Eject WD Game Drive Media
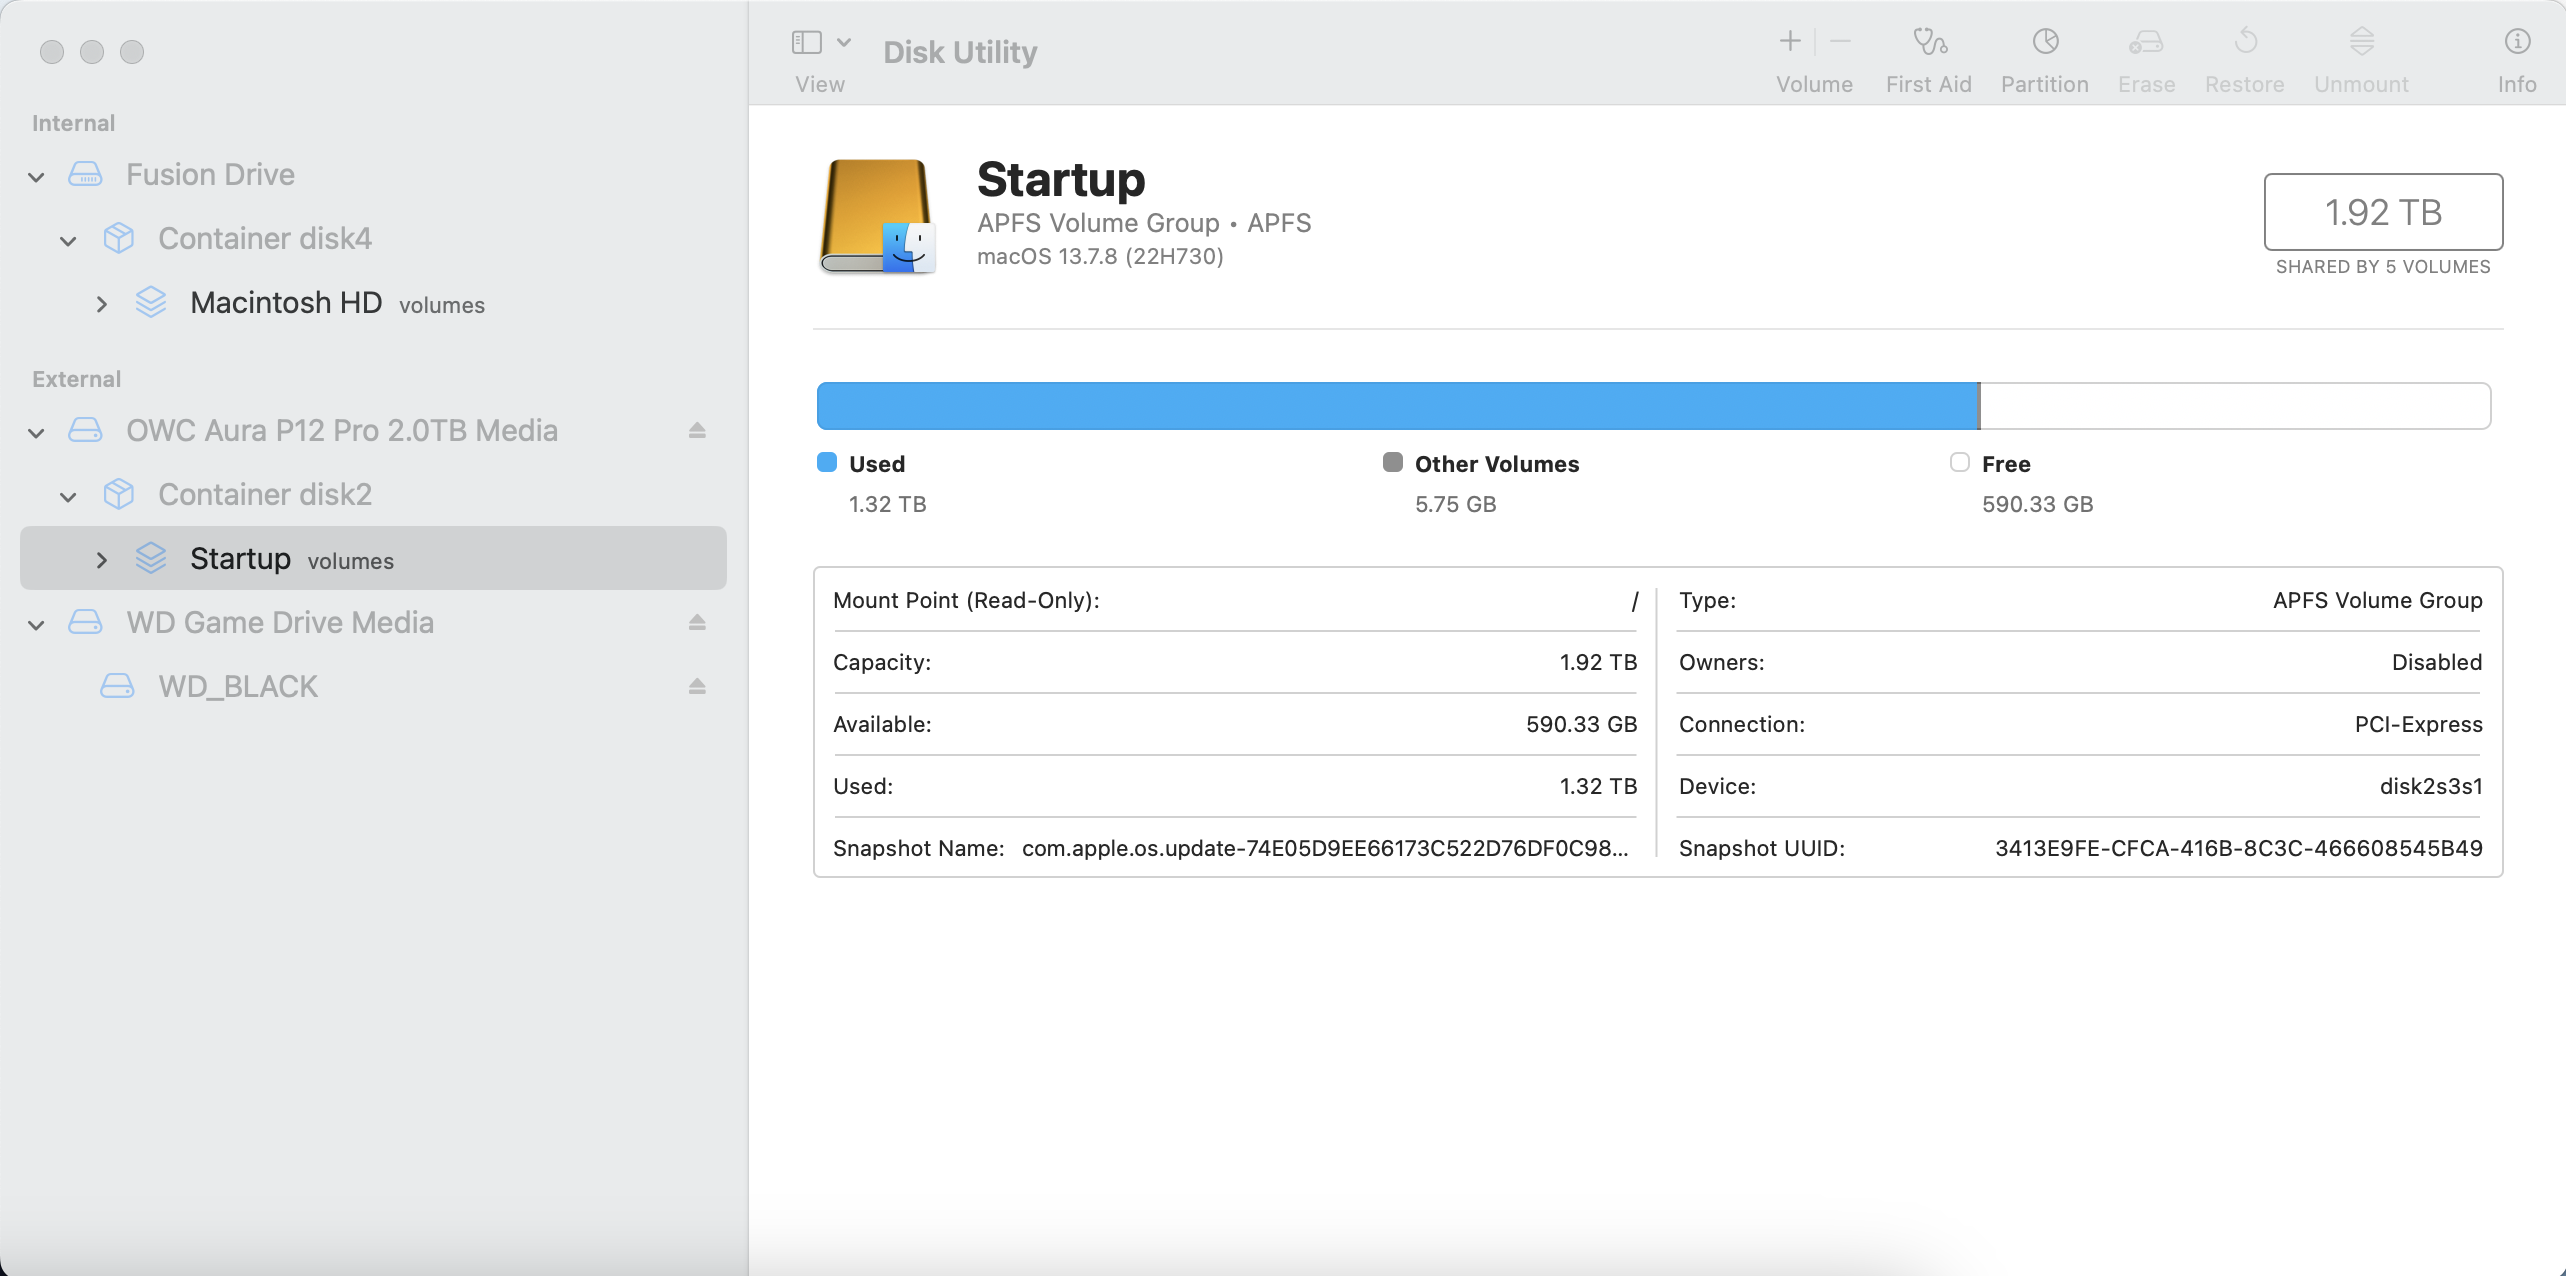Screen dimensions: 2566x1276 (697, 622)
